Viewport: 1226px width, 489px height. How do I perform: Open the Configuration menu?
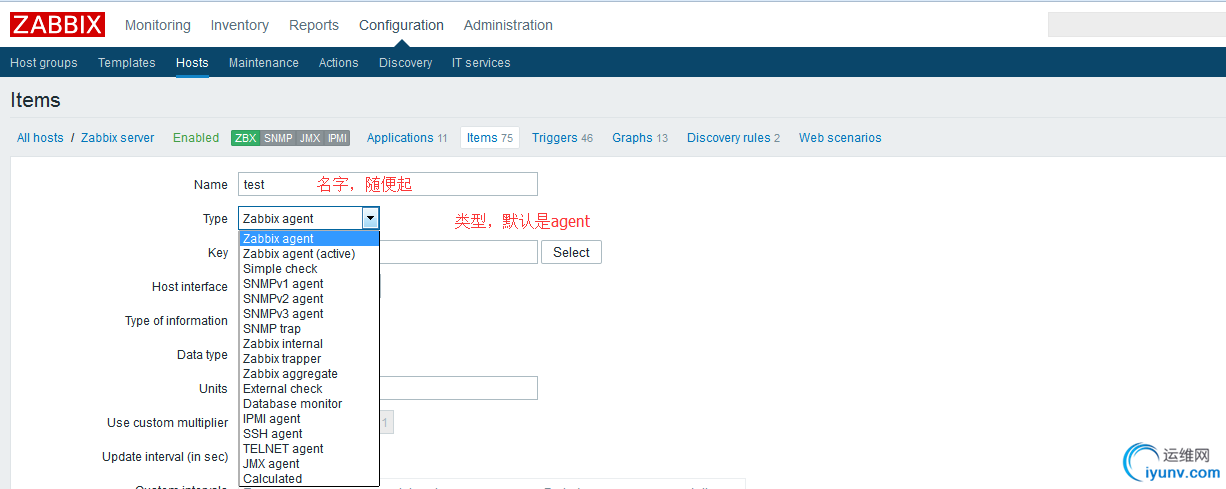(x=401, y=25)
